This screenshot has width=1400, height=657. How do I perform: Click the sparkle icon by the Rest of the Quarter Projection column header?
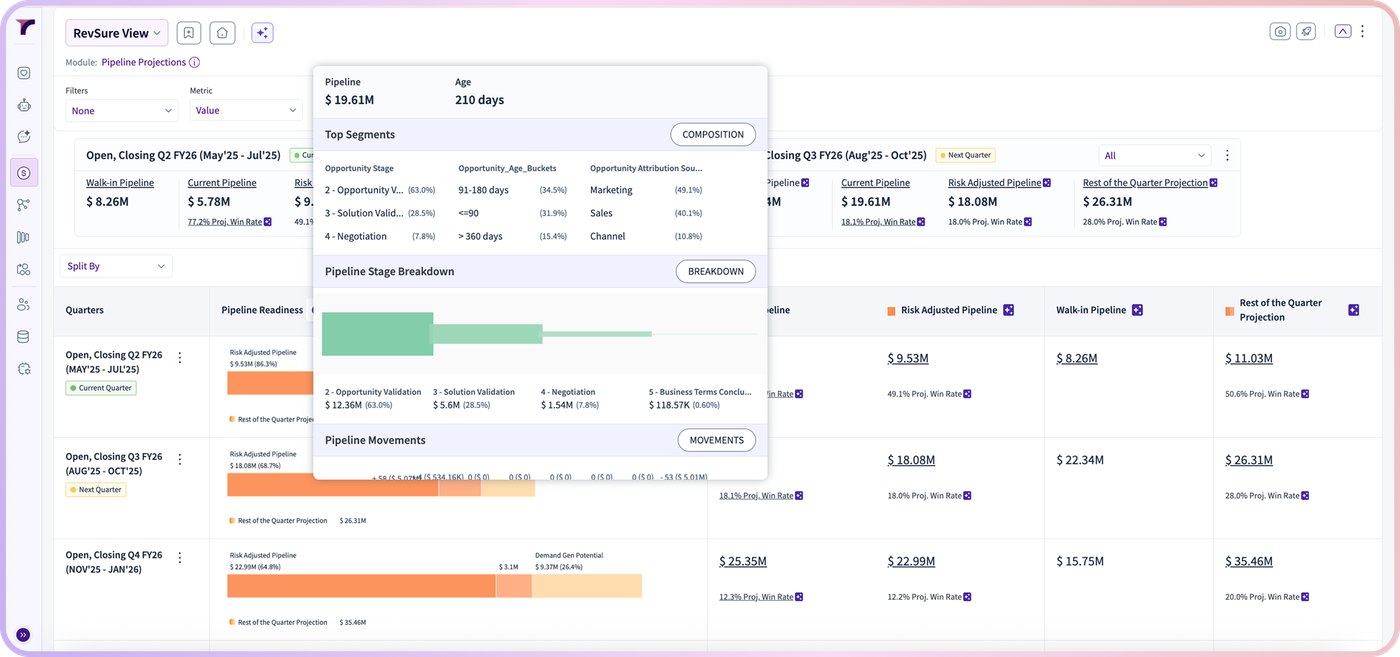tap(1353, 310)
